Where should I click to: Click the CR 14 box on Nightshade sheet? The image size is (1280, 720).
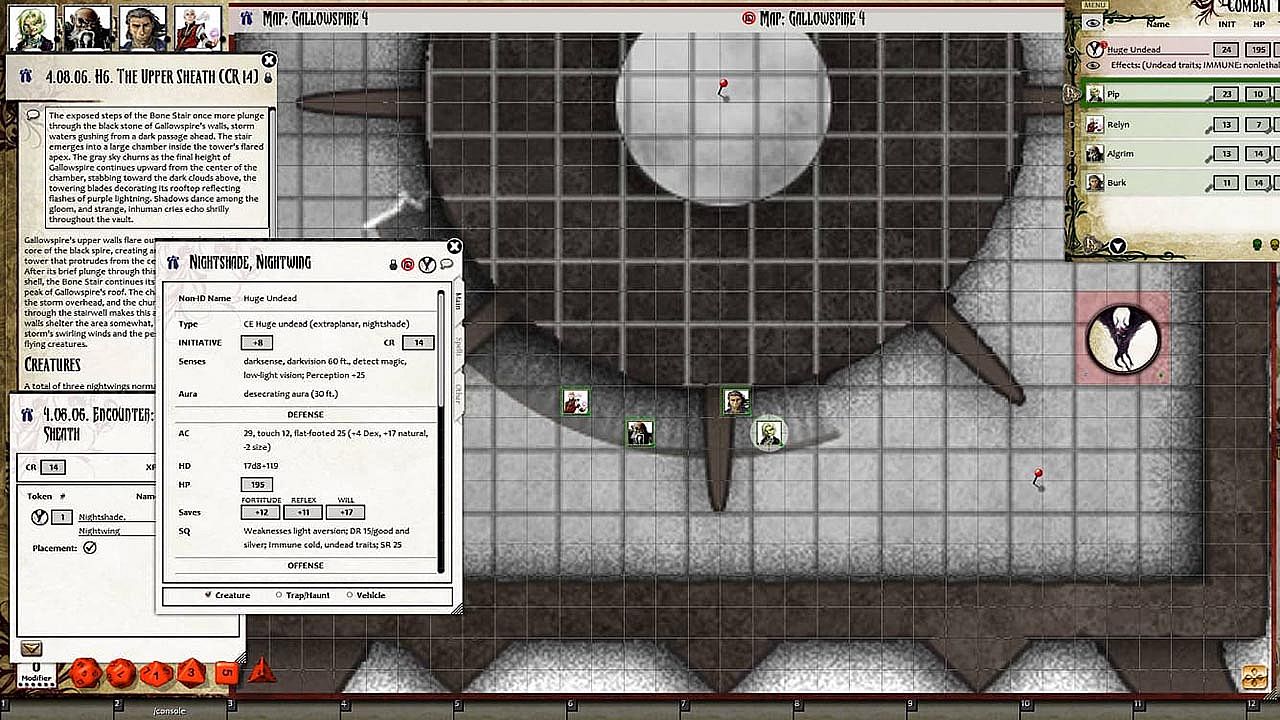(418, 342)
